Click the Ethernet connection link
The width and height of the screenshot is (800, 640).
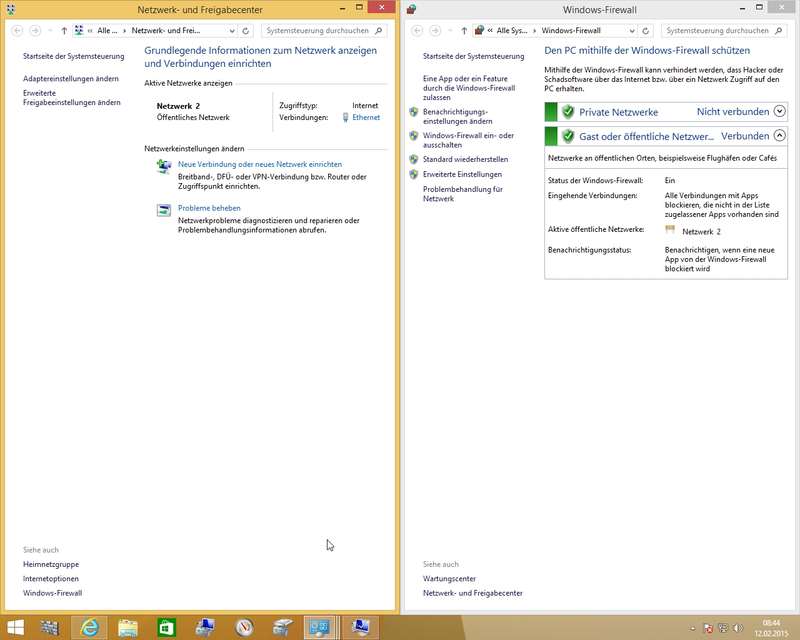coord(366,117)
